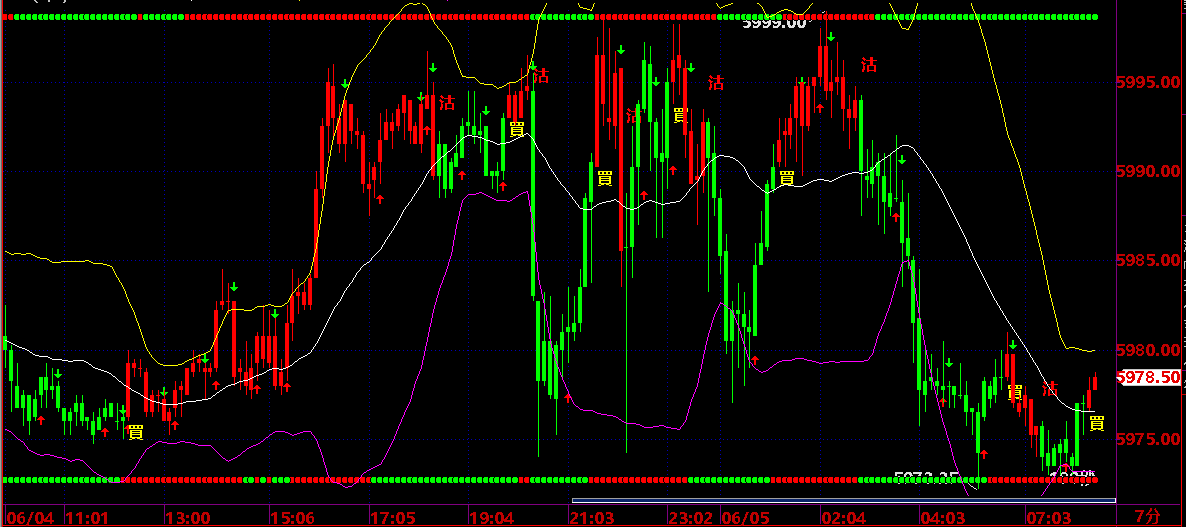This screenshot has height=527, width=1186.
Task: Click the 5990.00 price axis label
Action: click(1148, 172)
